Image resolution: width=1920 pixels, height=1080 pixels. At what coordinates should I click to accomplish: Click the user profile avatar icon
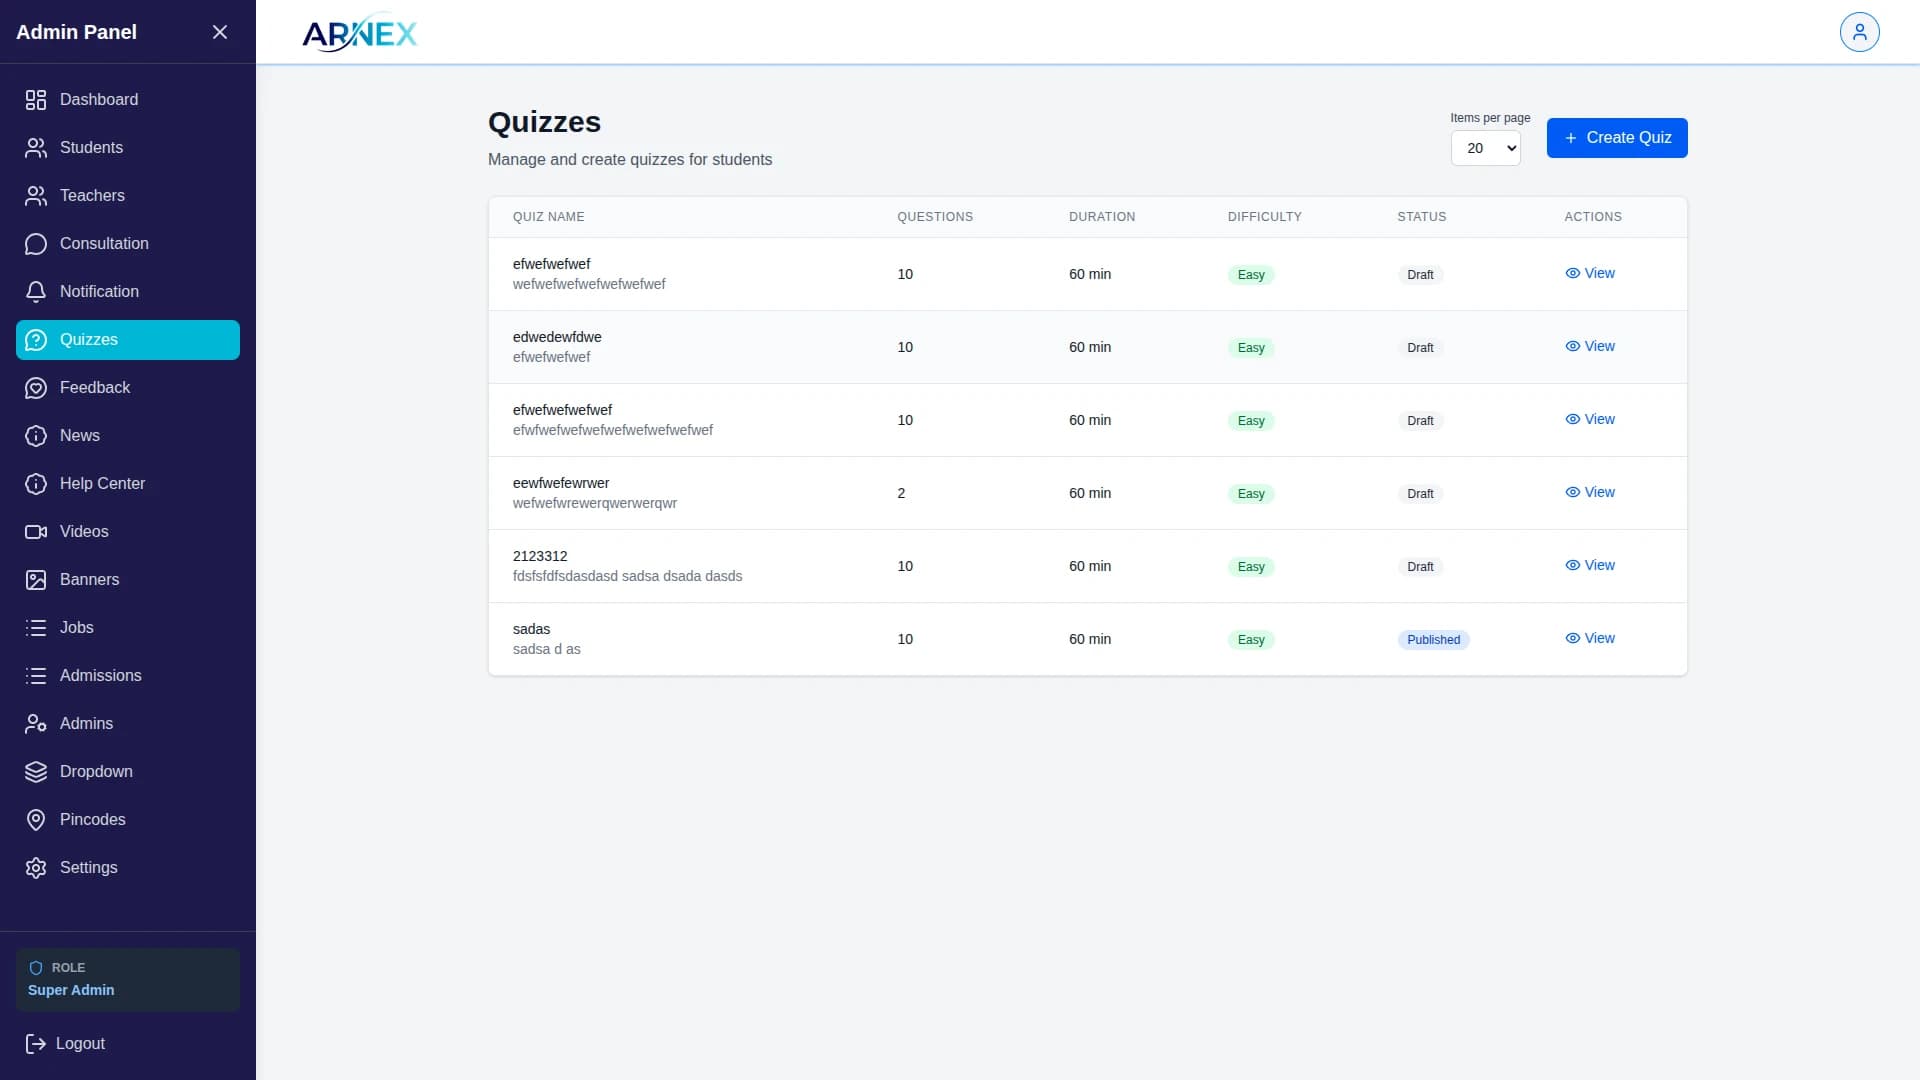pyautogui.click(x=1859, y=32)
